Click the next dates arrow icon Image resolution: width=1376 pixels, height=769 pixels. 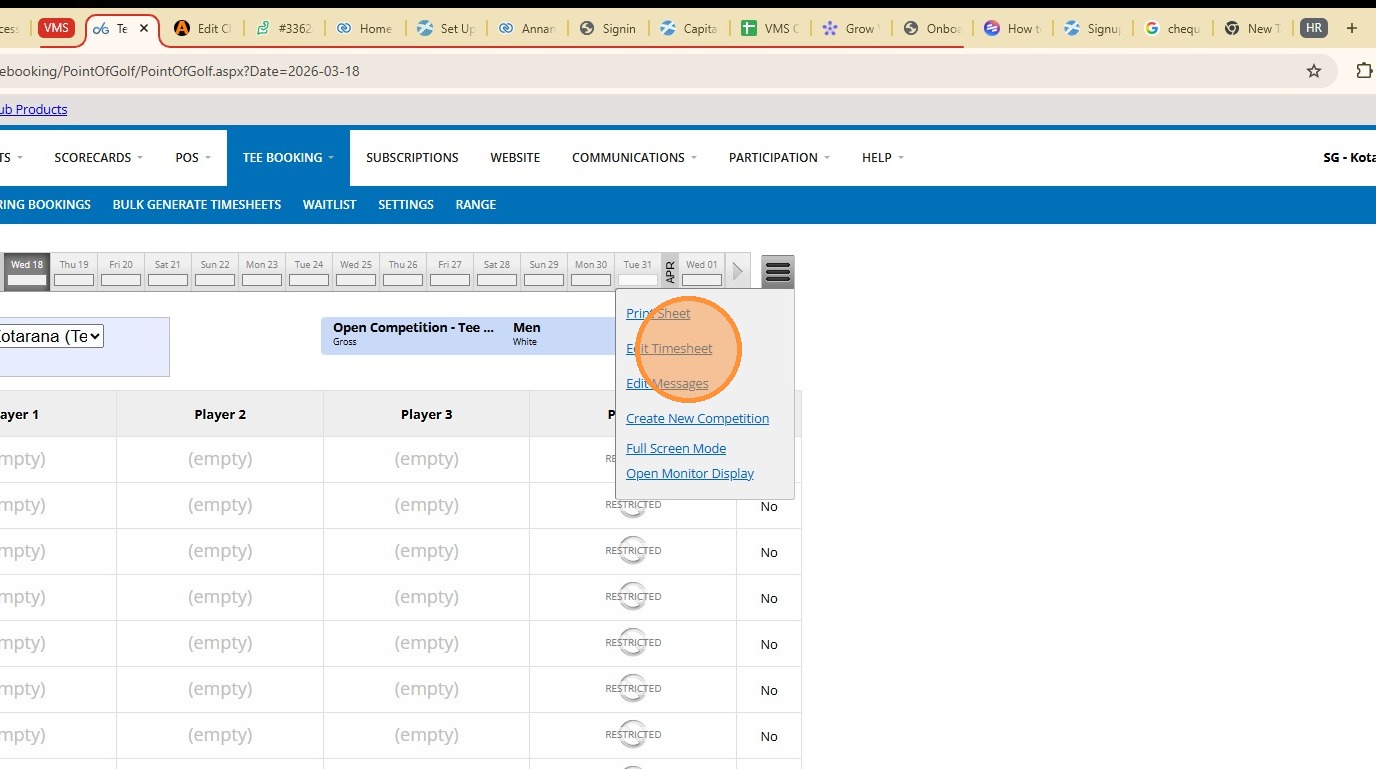738,272
